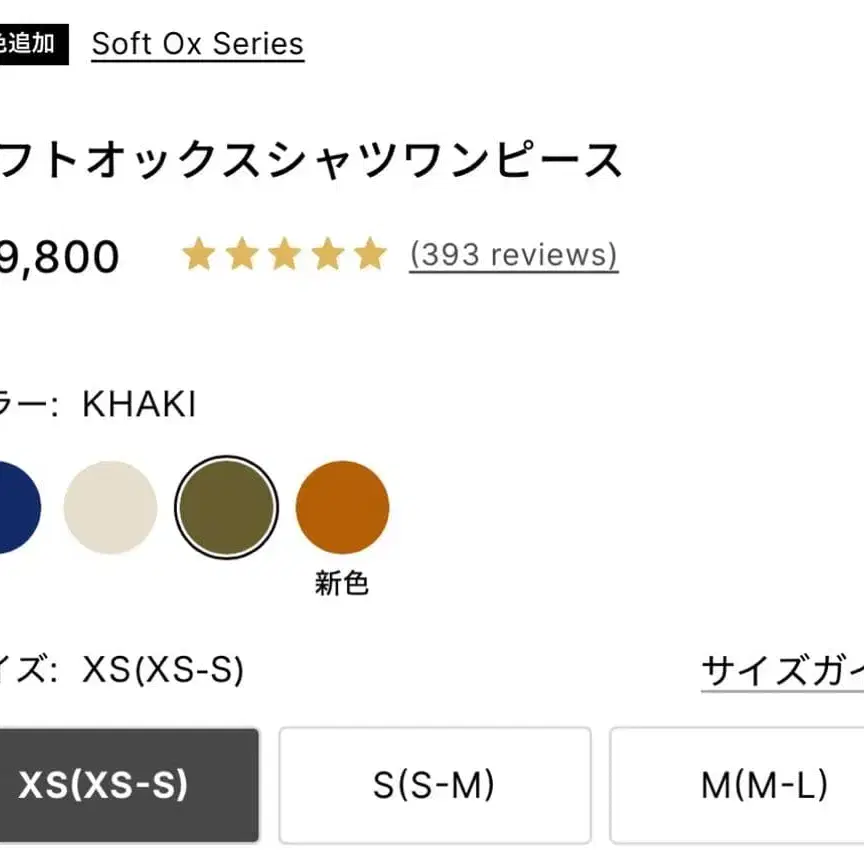The image size is (864, 864).
Task: Select size S(S-M) button
Action: coord(434,785)
